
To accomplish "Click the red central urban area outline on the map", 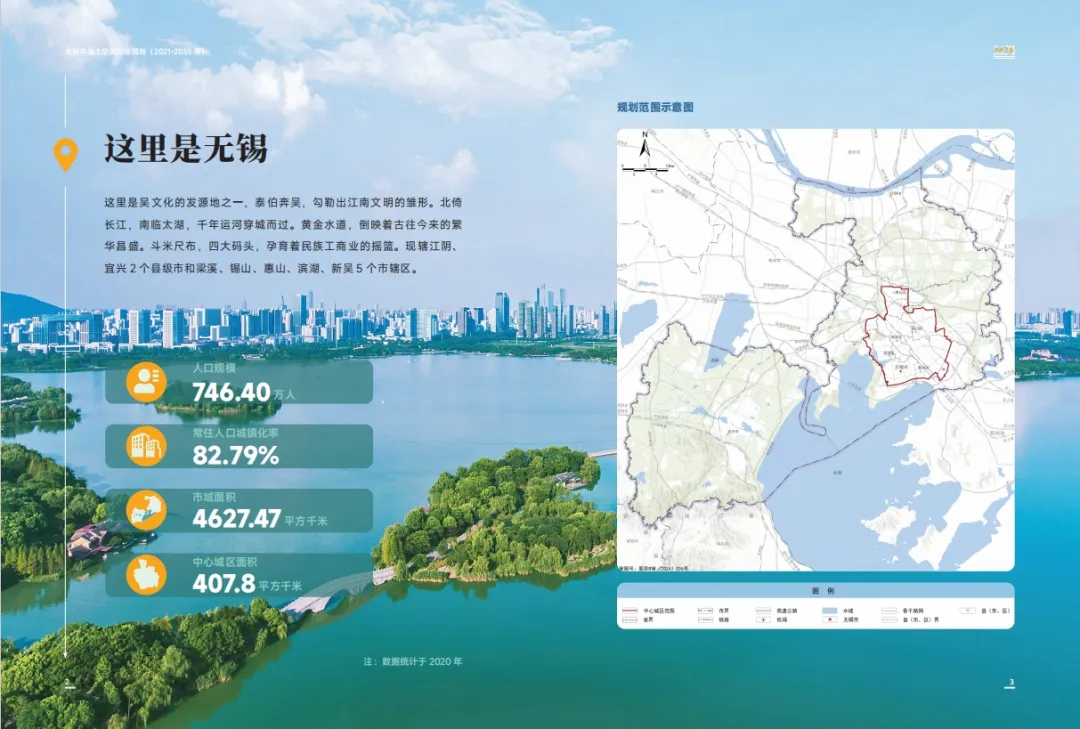I will (908, 334).
